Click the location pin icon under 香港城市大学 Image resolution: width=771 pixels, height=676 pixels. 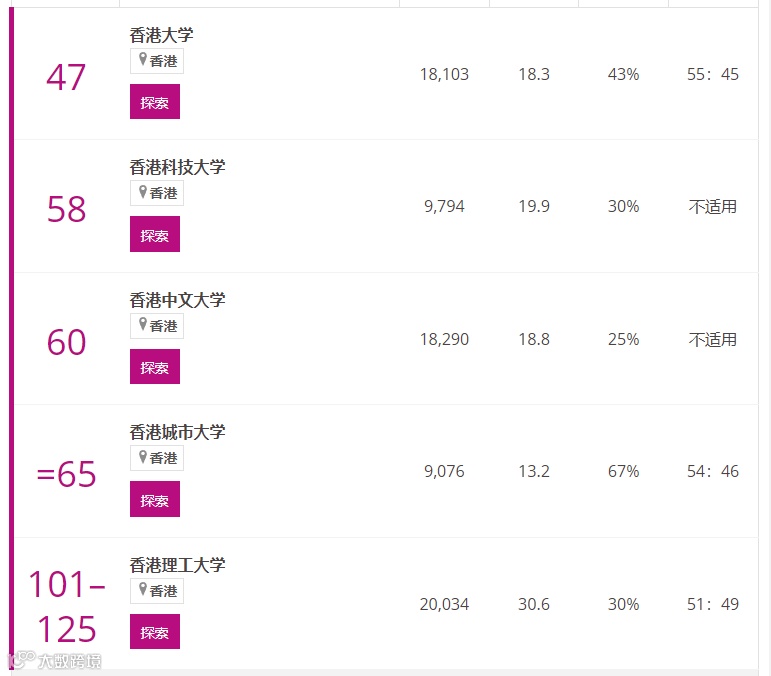click(x=143, y=457)
